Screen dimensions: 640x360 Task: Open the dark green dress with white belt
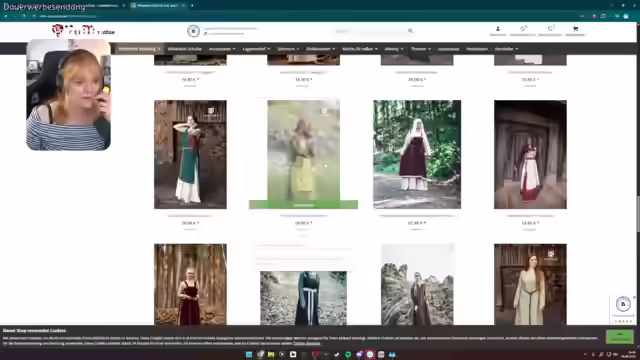click(303, 298)
